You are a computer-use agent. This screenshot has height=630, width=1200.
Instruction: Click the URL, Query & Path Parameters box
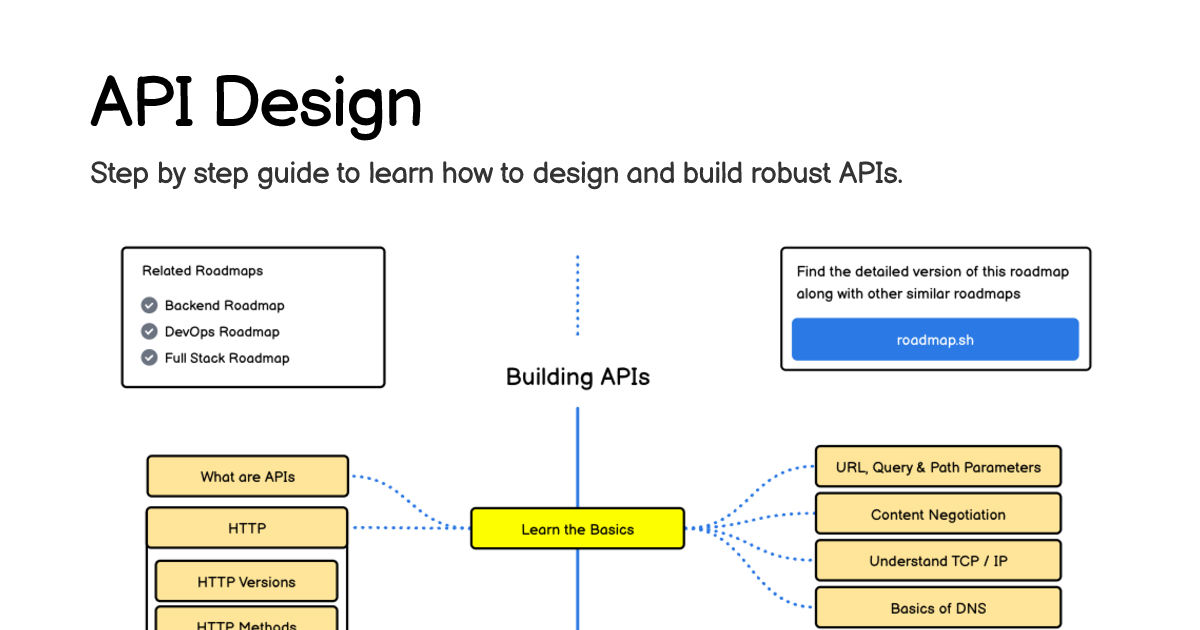pos(937,466)
